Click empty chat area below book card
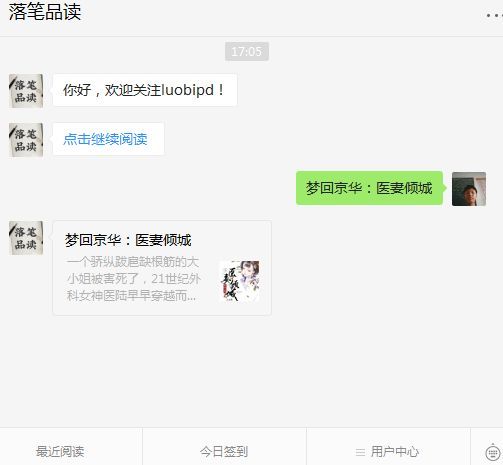 tap(251, 370)
